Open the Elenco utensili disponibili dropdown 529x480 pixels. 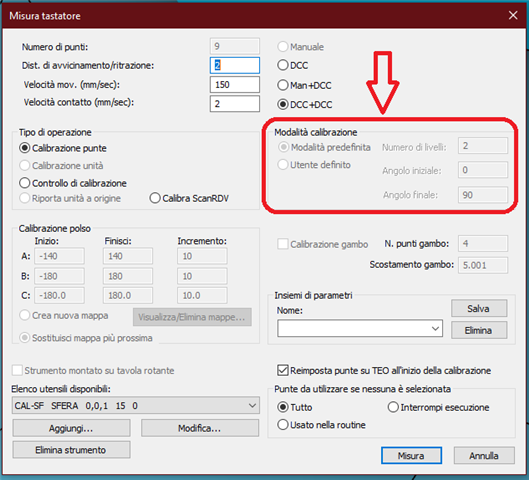pos(136,405)
